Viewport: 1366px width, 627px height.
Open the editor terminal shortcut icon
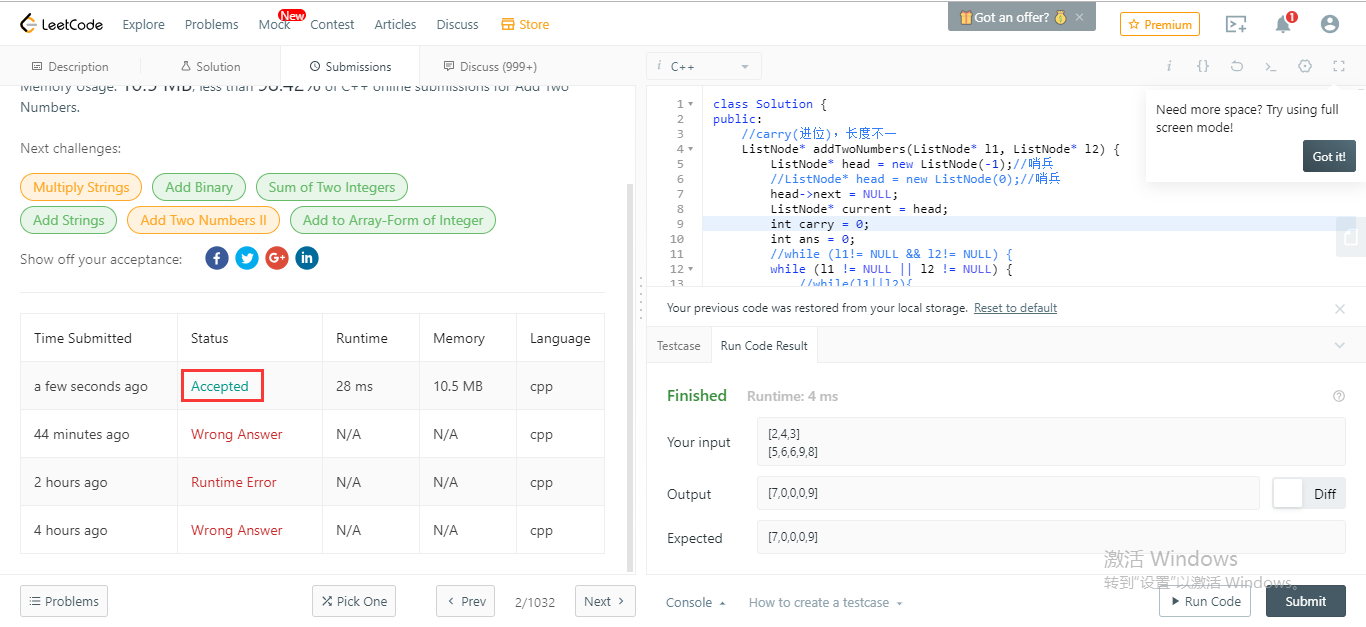1271,66
